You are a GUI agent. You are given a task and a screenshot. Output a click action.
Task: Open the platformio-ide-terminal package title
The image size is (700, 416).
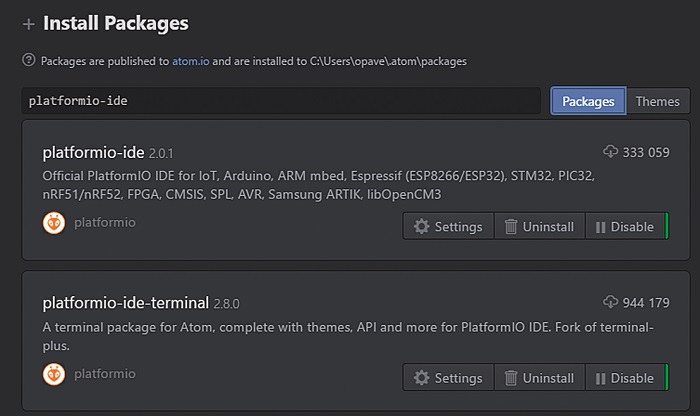click(125, 303)
